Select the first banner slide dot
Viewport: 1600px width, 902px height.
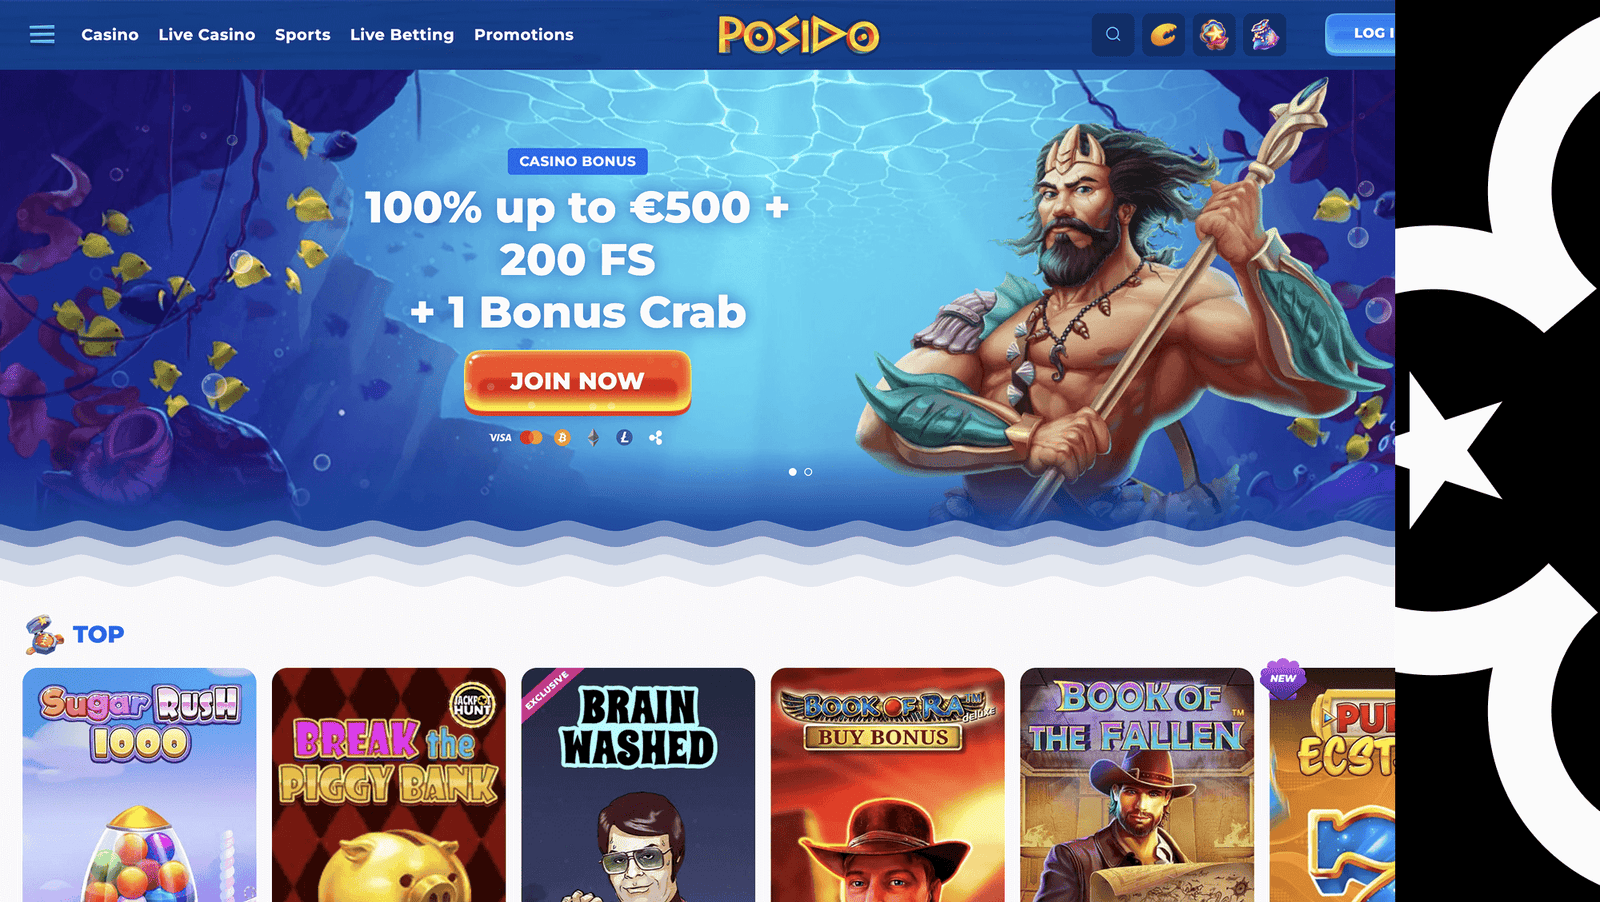click(793, 472)
